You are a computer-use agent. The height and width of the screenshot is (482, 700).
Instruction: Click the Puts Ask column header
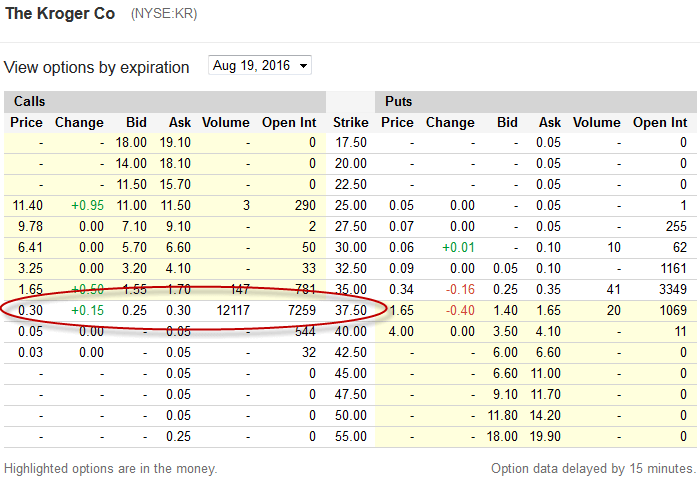click(x=550, y=122)
